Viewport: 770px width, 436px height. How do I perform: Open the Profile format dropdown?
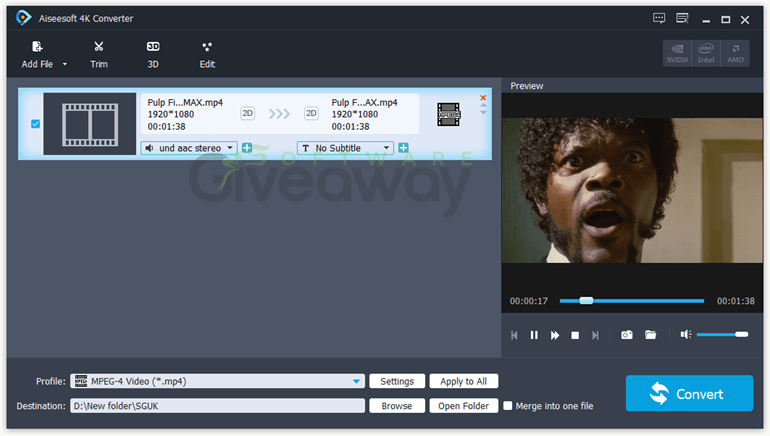218,381
